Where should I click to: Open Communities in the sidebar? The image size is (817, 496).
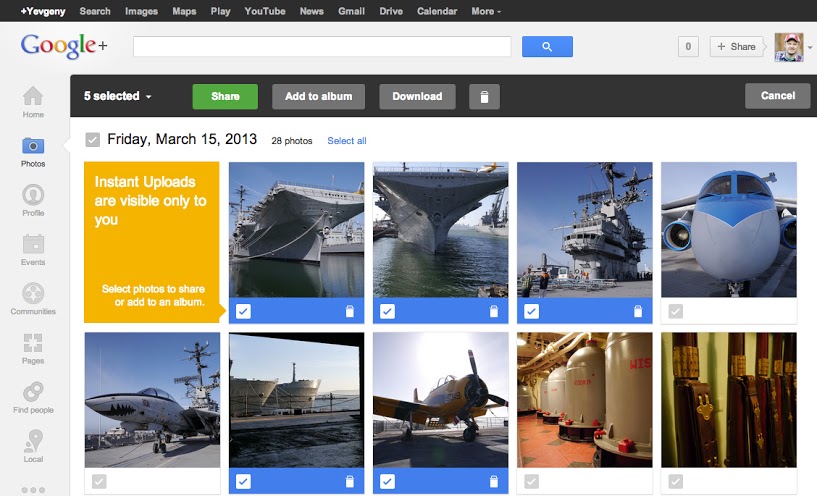(x=33, y=298)
